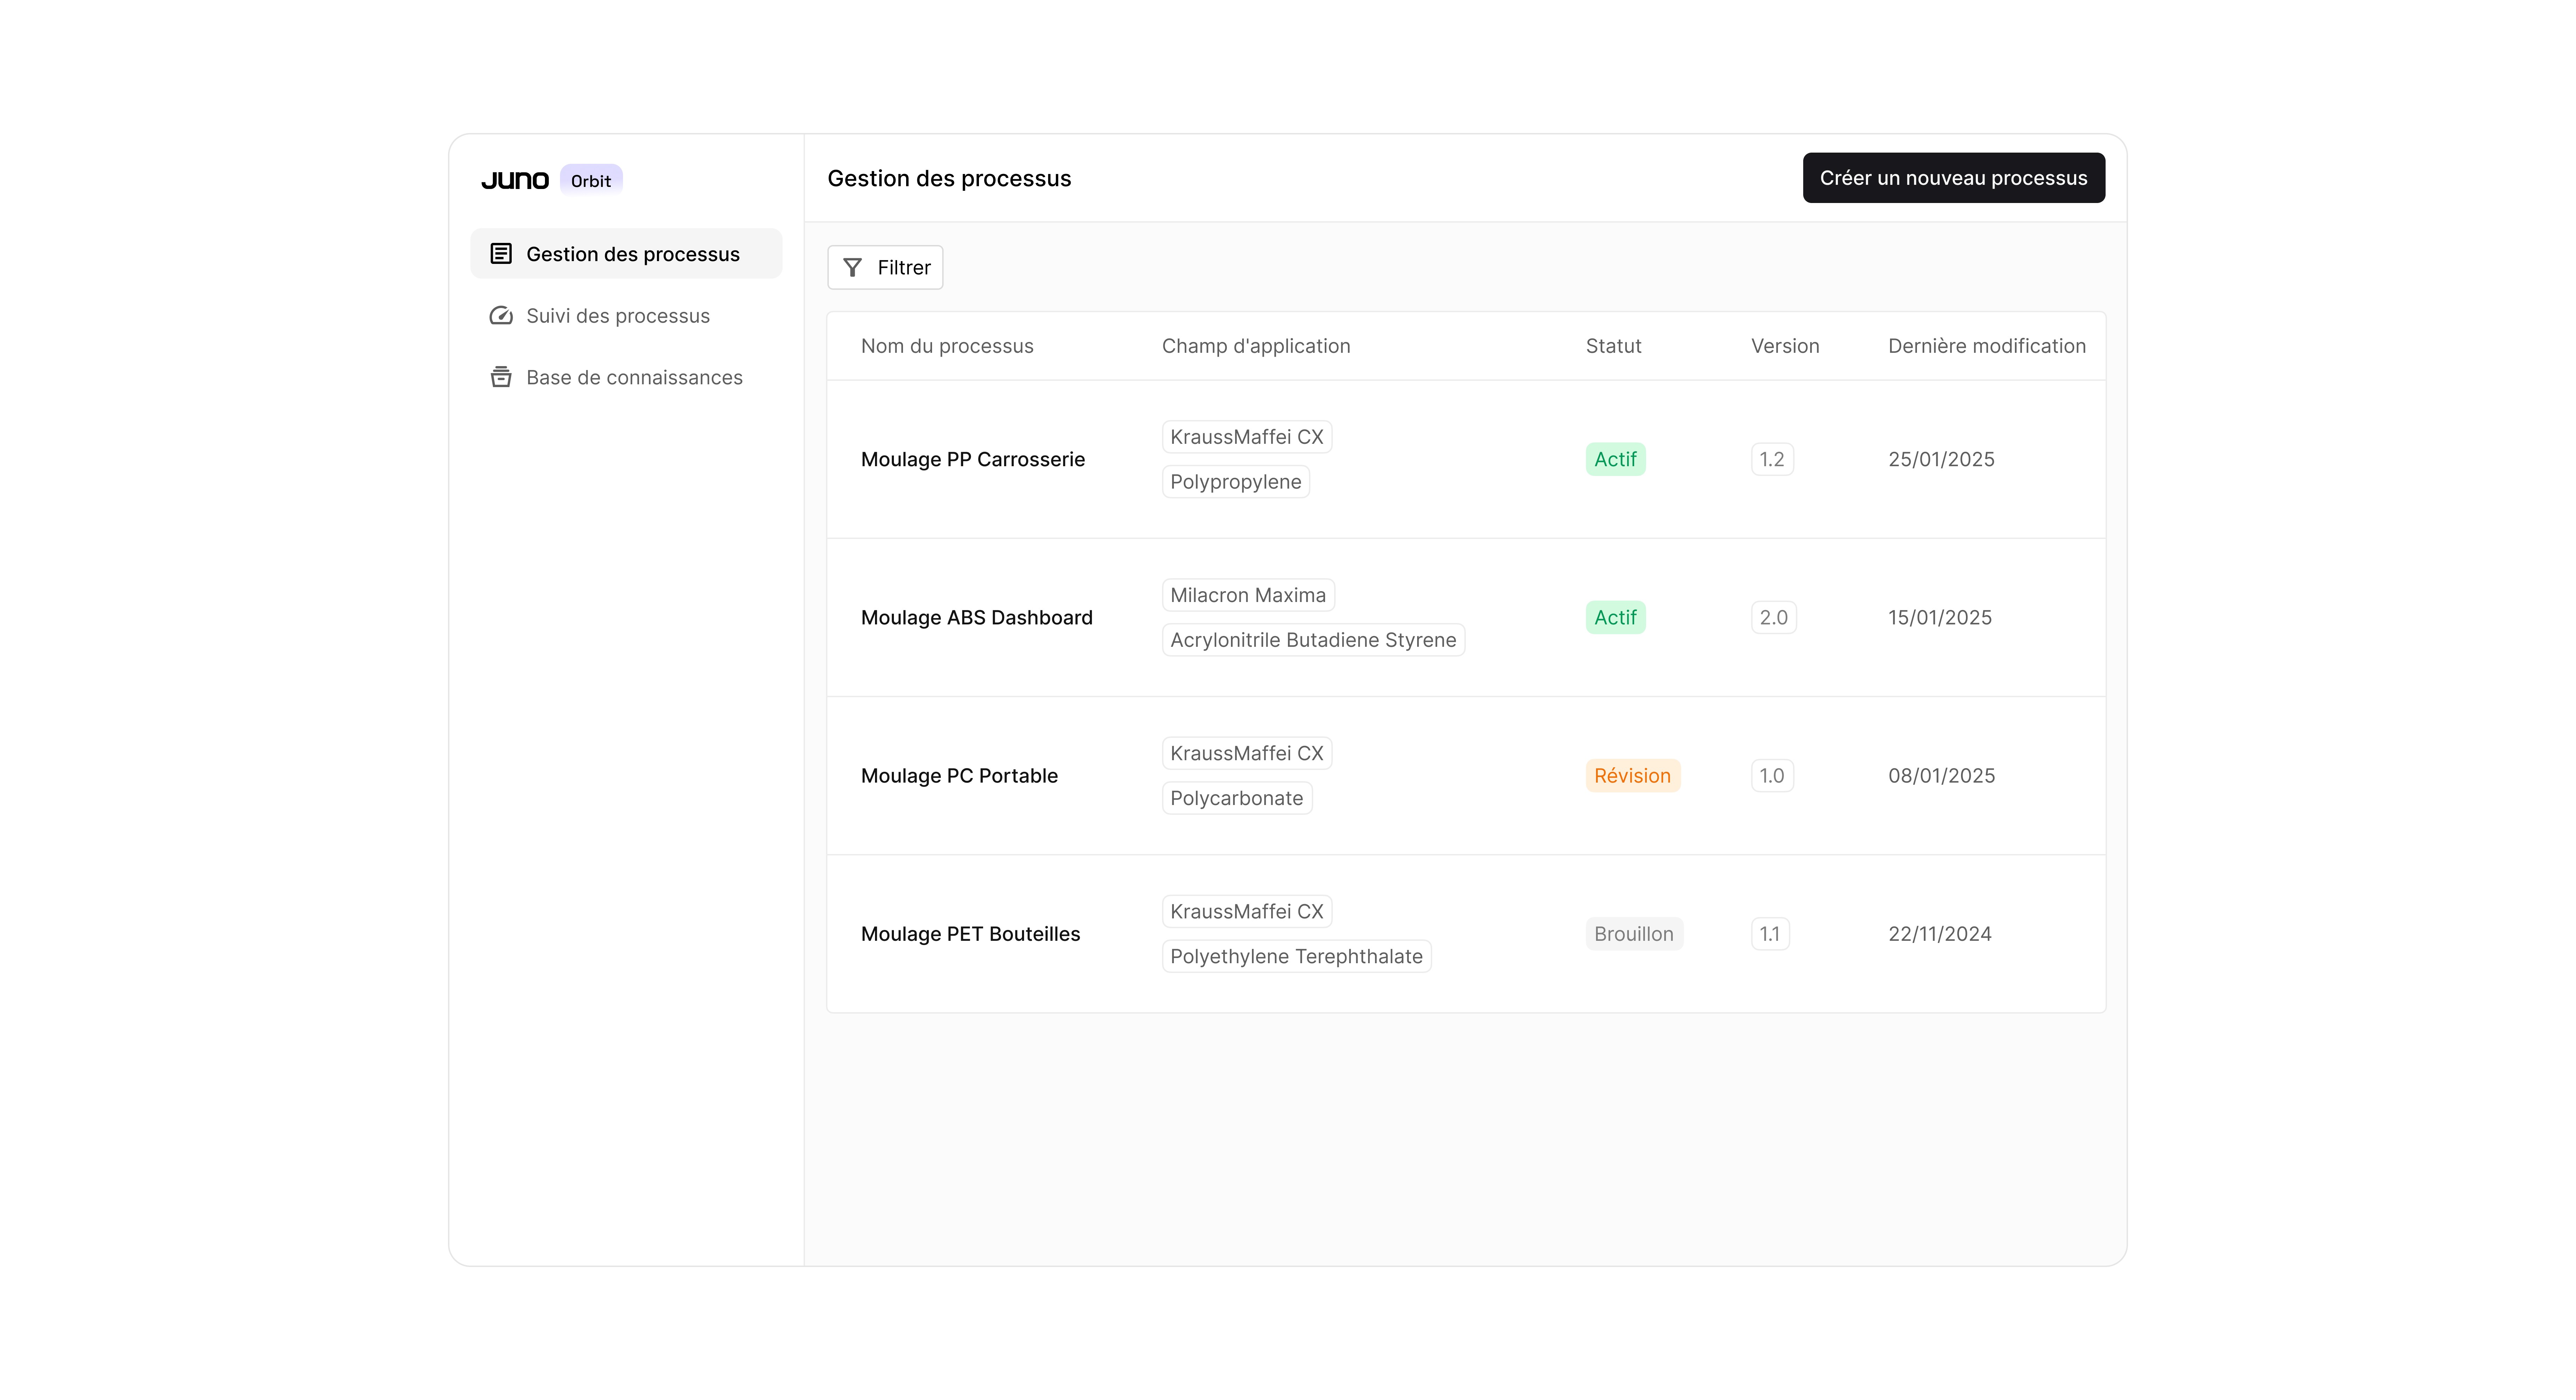Screen dimensions: 2576x1400
Task: Click the Statut column header
Action: click(x=1613, y=346)
